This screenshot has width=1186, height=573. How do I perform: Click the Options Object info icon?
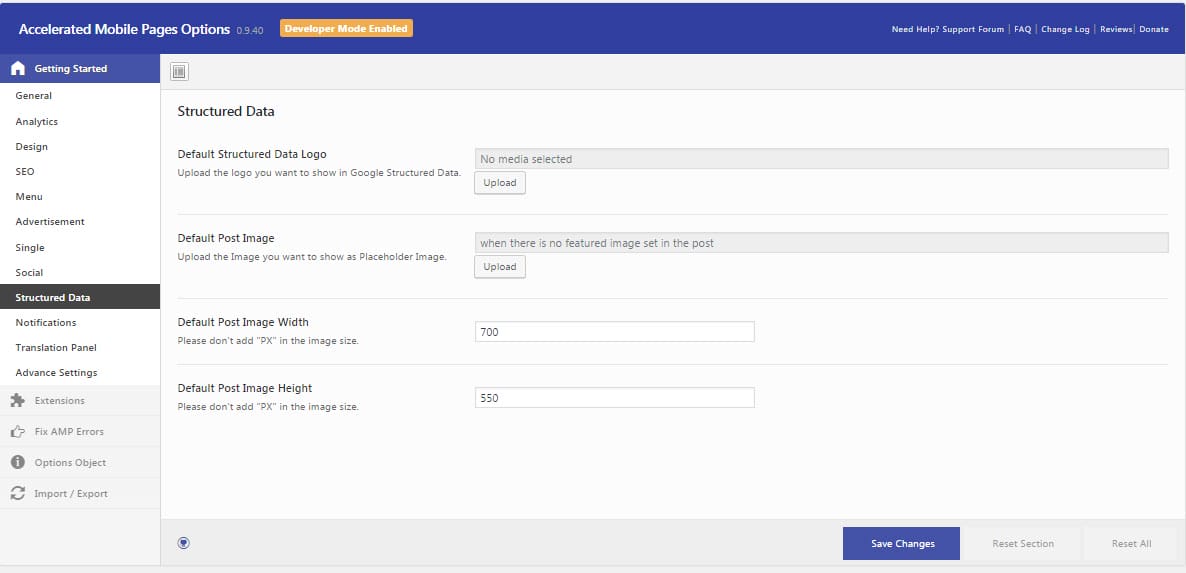(17, 463)
